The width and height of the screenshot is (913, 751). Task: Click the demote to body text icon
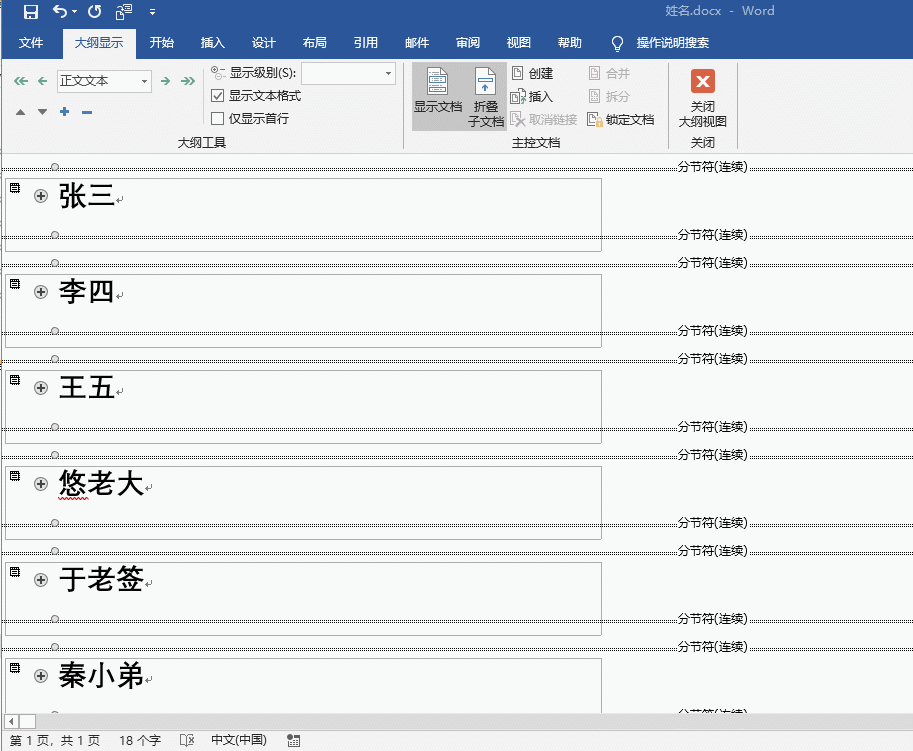click(x=188, y=81)
